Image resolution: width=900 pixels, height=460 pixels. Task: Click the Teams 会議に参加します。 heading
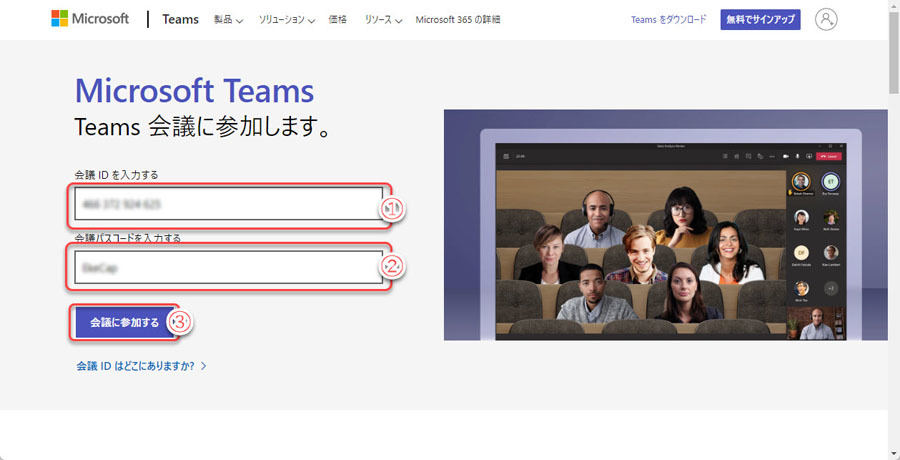point(204,127)
